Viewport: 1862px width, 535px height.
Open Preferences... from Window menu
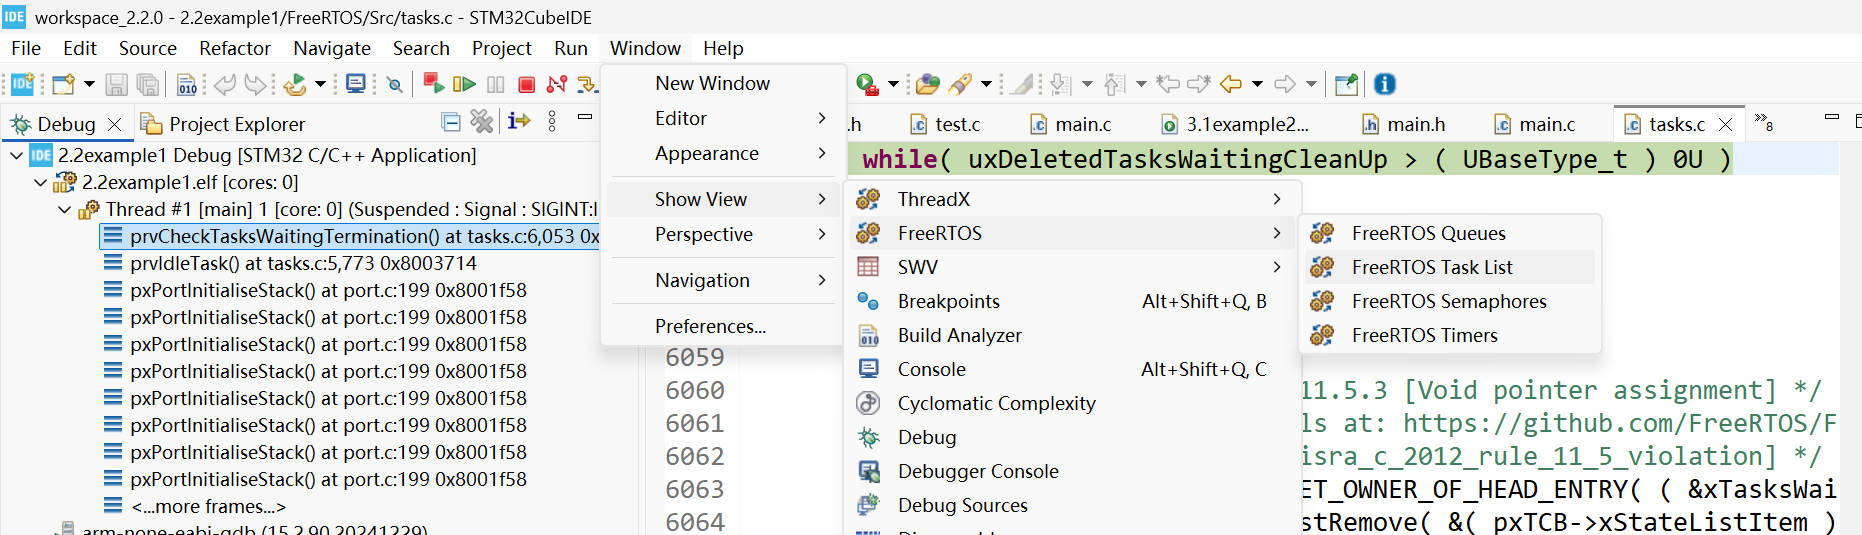pyautogui.click(x=723, y=326)
